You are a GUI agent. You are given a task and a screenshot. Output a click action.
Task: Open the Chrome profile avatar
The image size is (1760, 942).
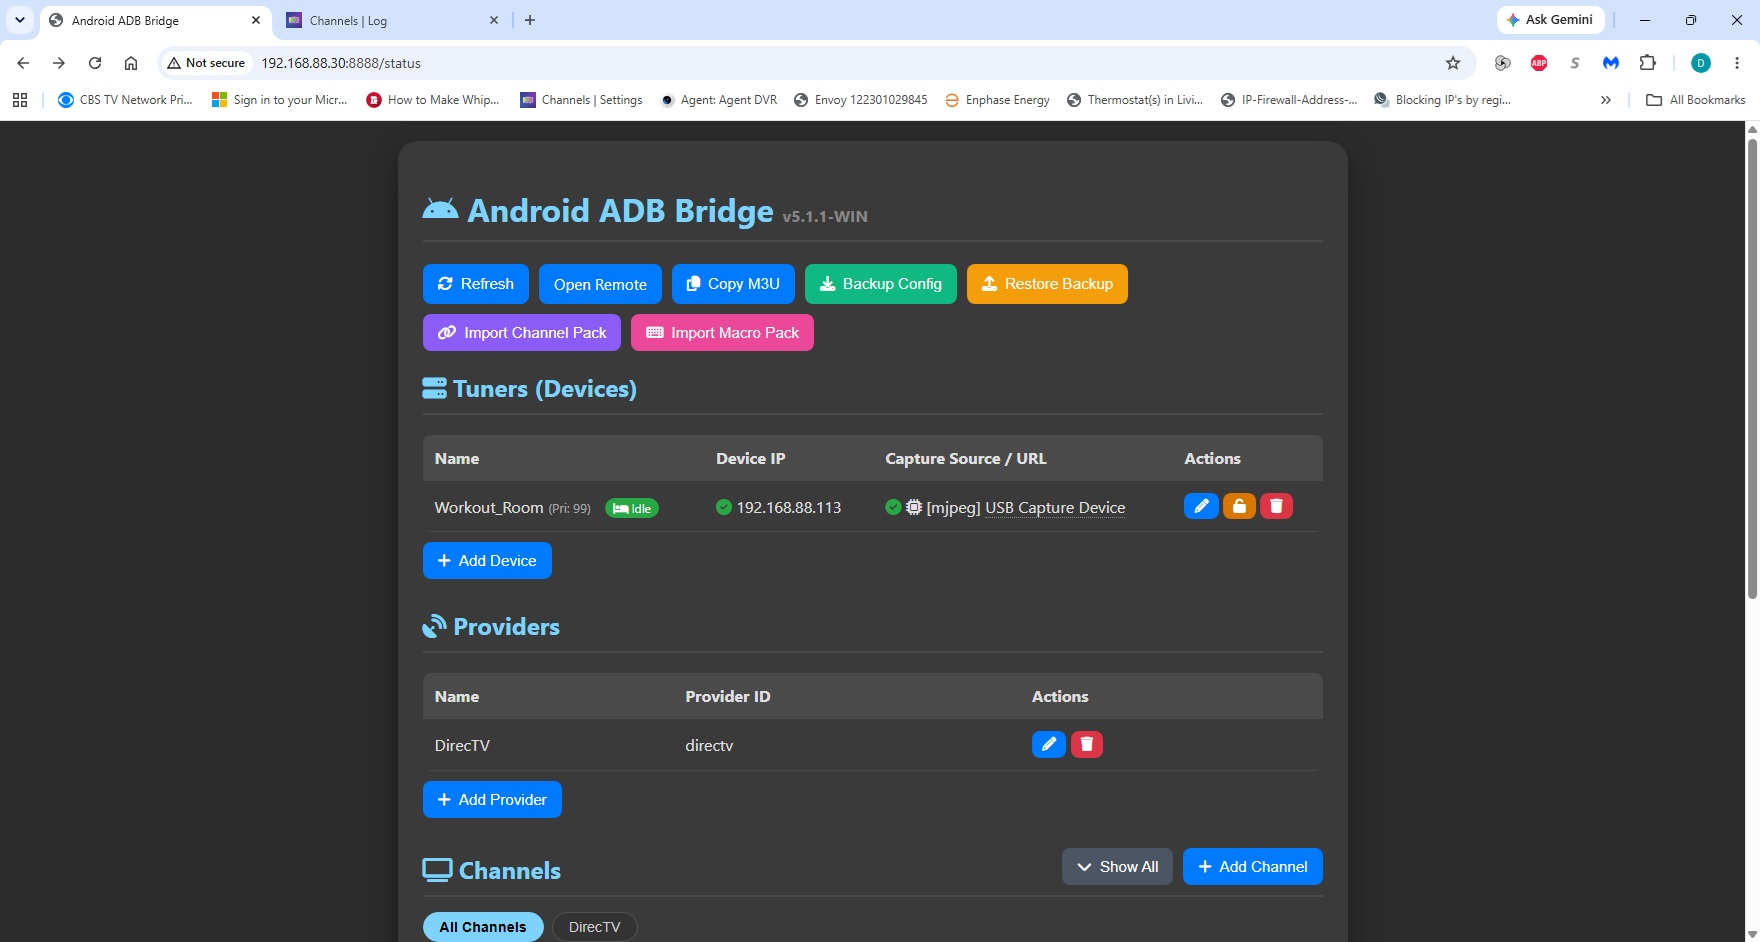(1701, 63)
